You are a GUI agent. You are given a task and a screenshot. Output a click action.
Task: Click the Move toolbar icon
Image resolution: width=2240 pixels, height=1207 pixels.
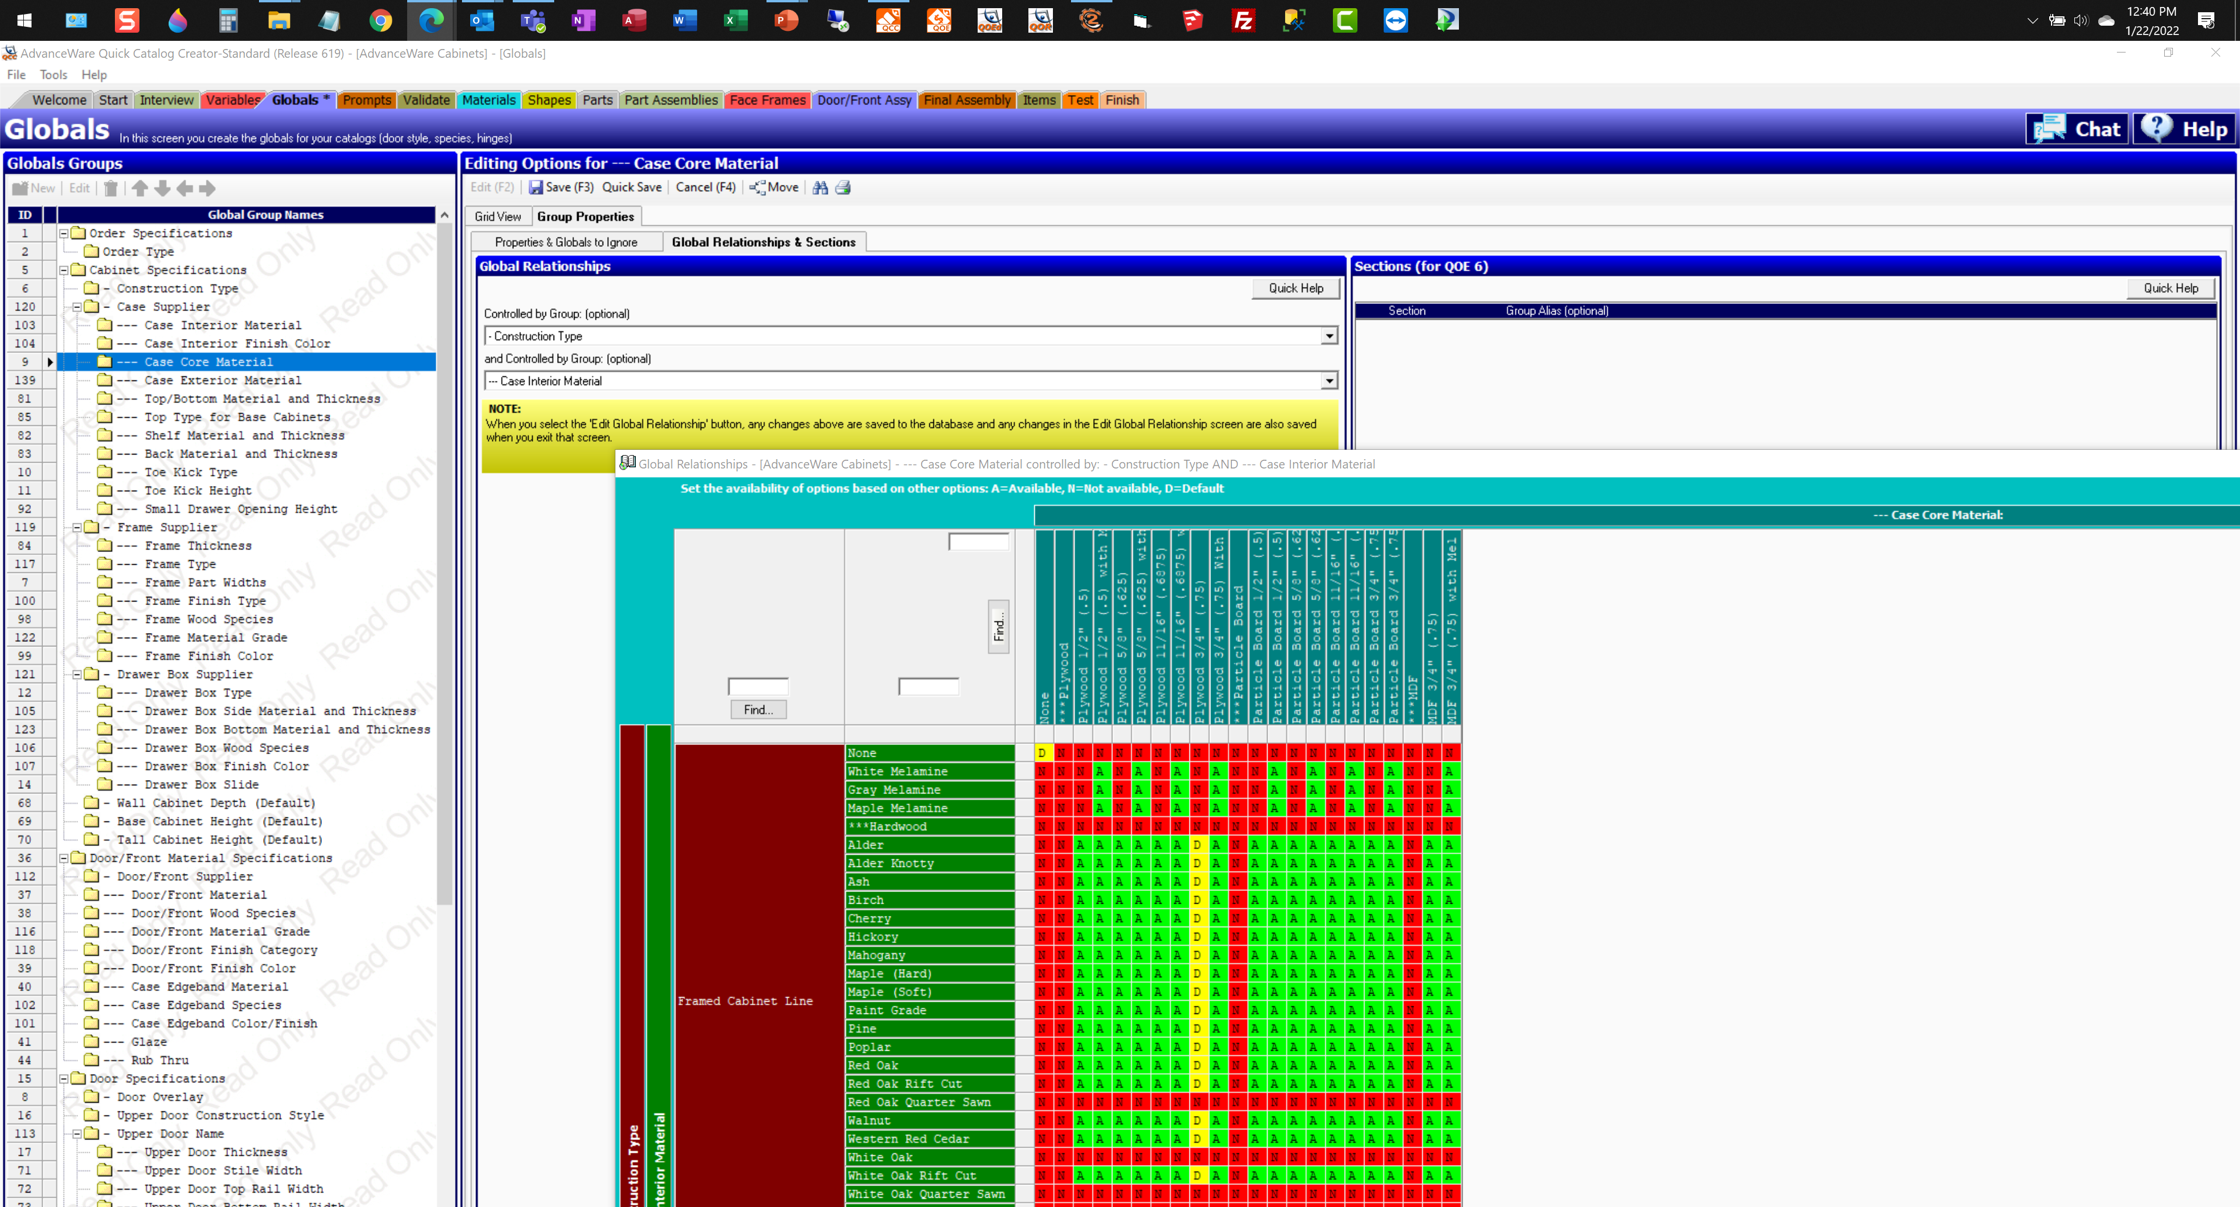[758, 188]
